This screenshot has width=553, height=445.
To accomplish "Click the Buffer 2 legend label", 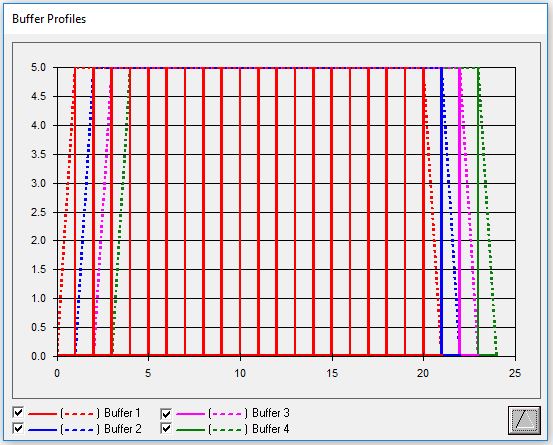I will 123,429.
